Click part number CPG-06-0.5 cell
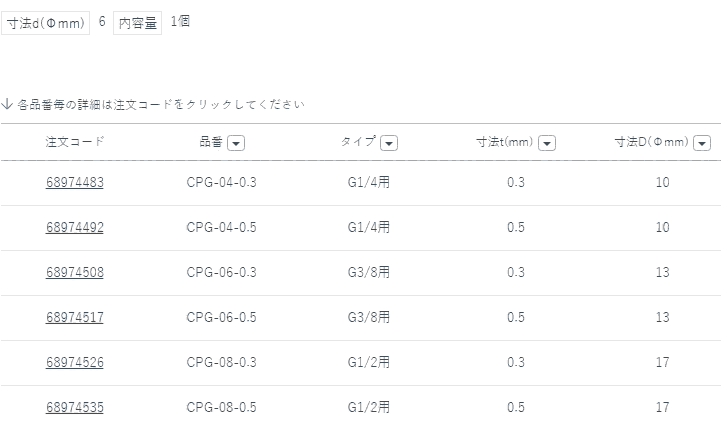This screenshot has height=427, width=721. 222,317
